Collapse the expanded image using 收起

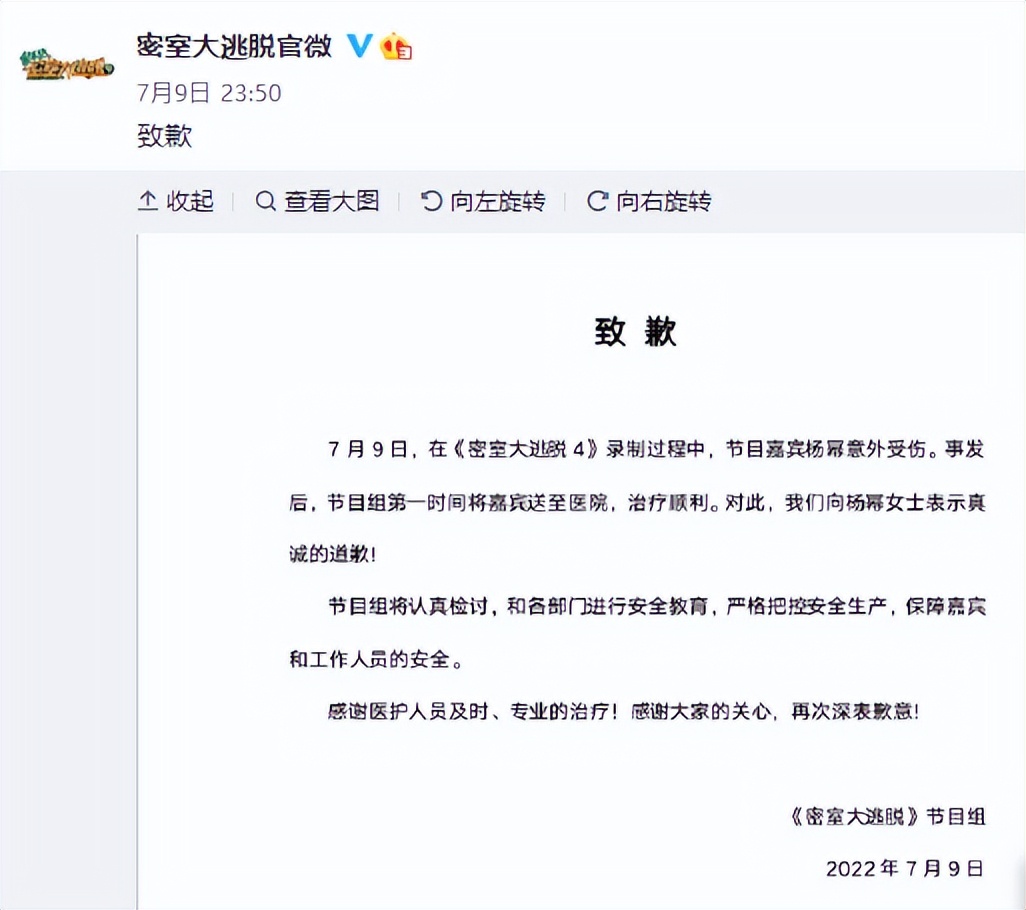(x=190, y=201)
